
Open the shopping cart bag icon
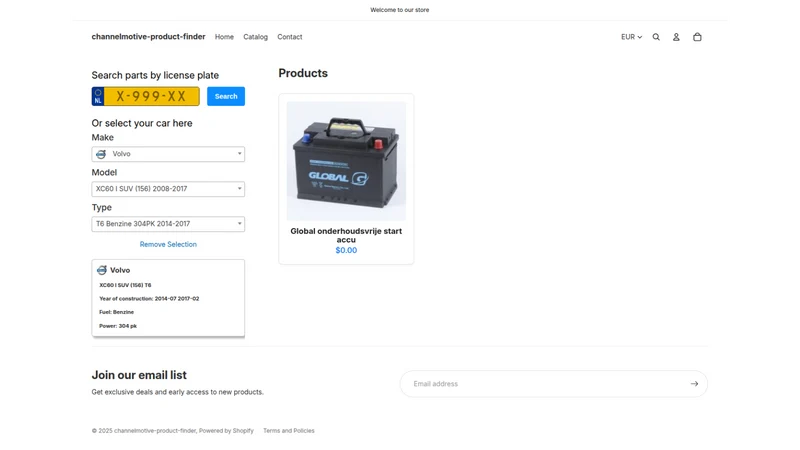[697, 37]
